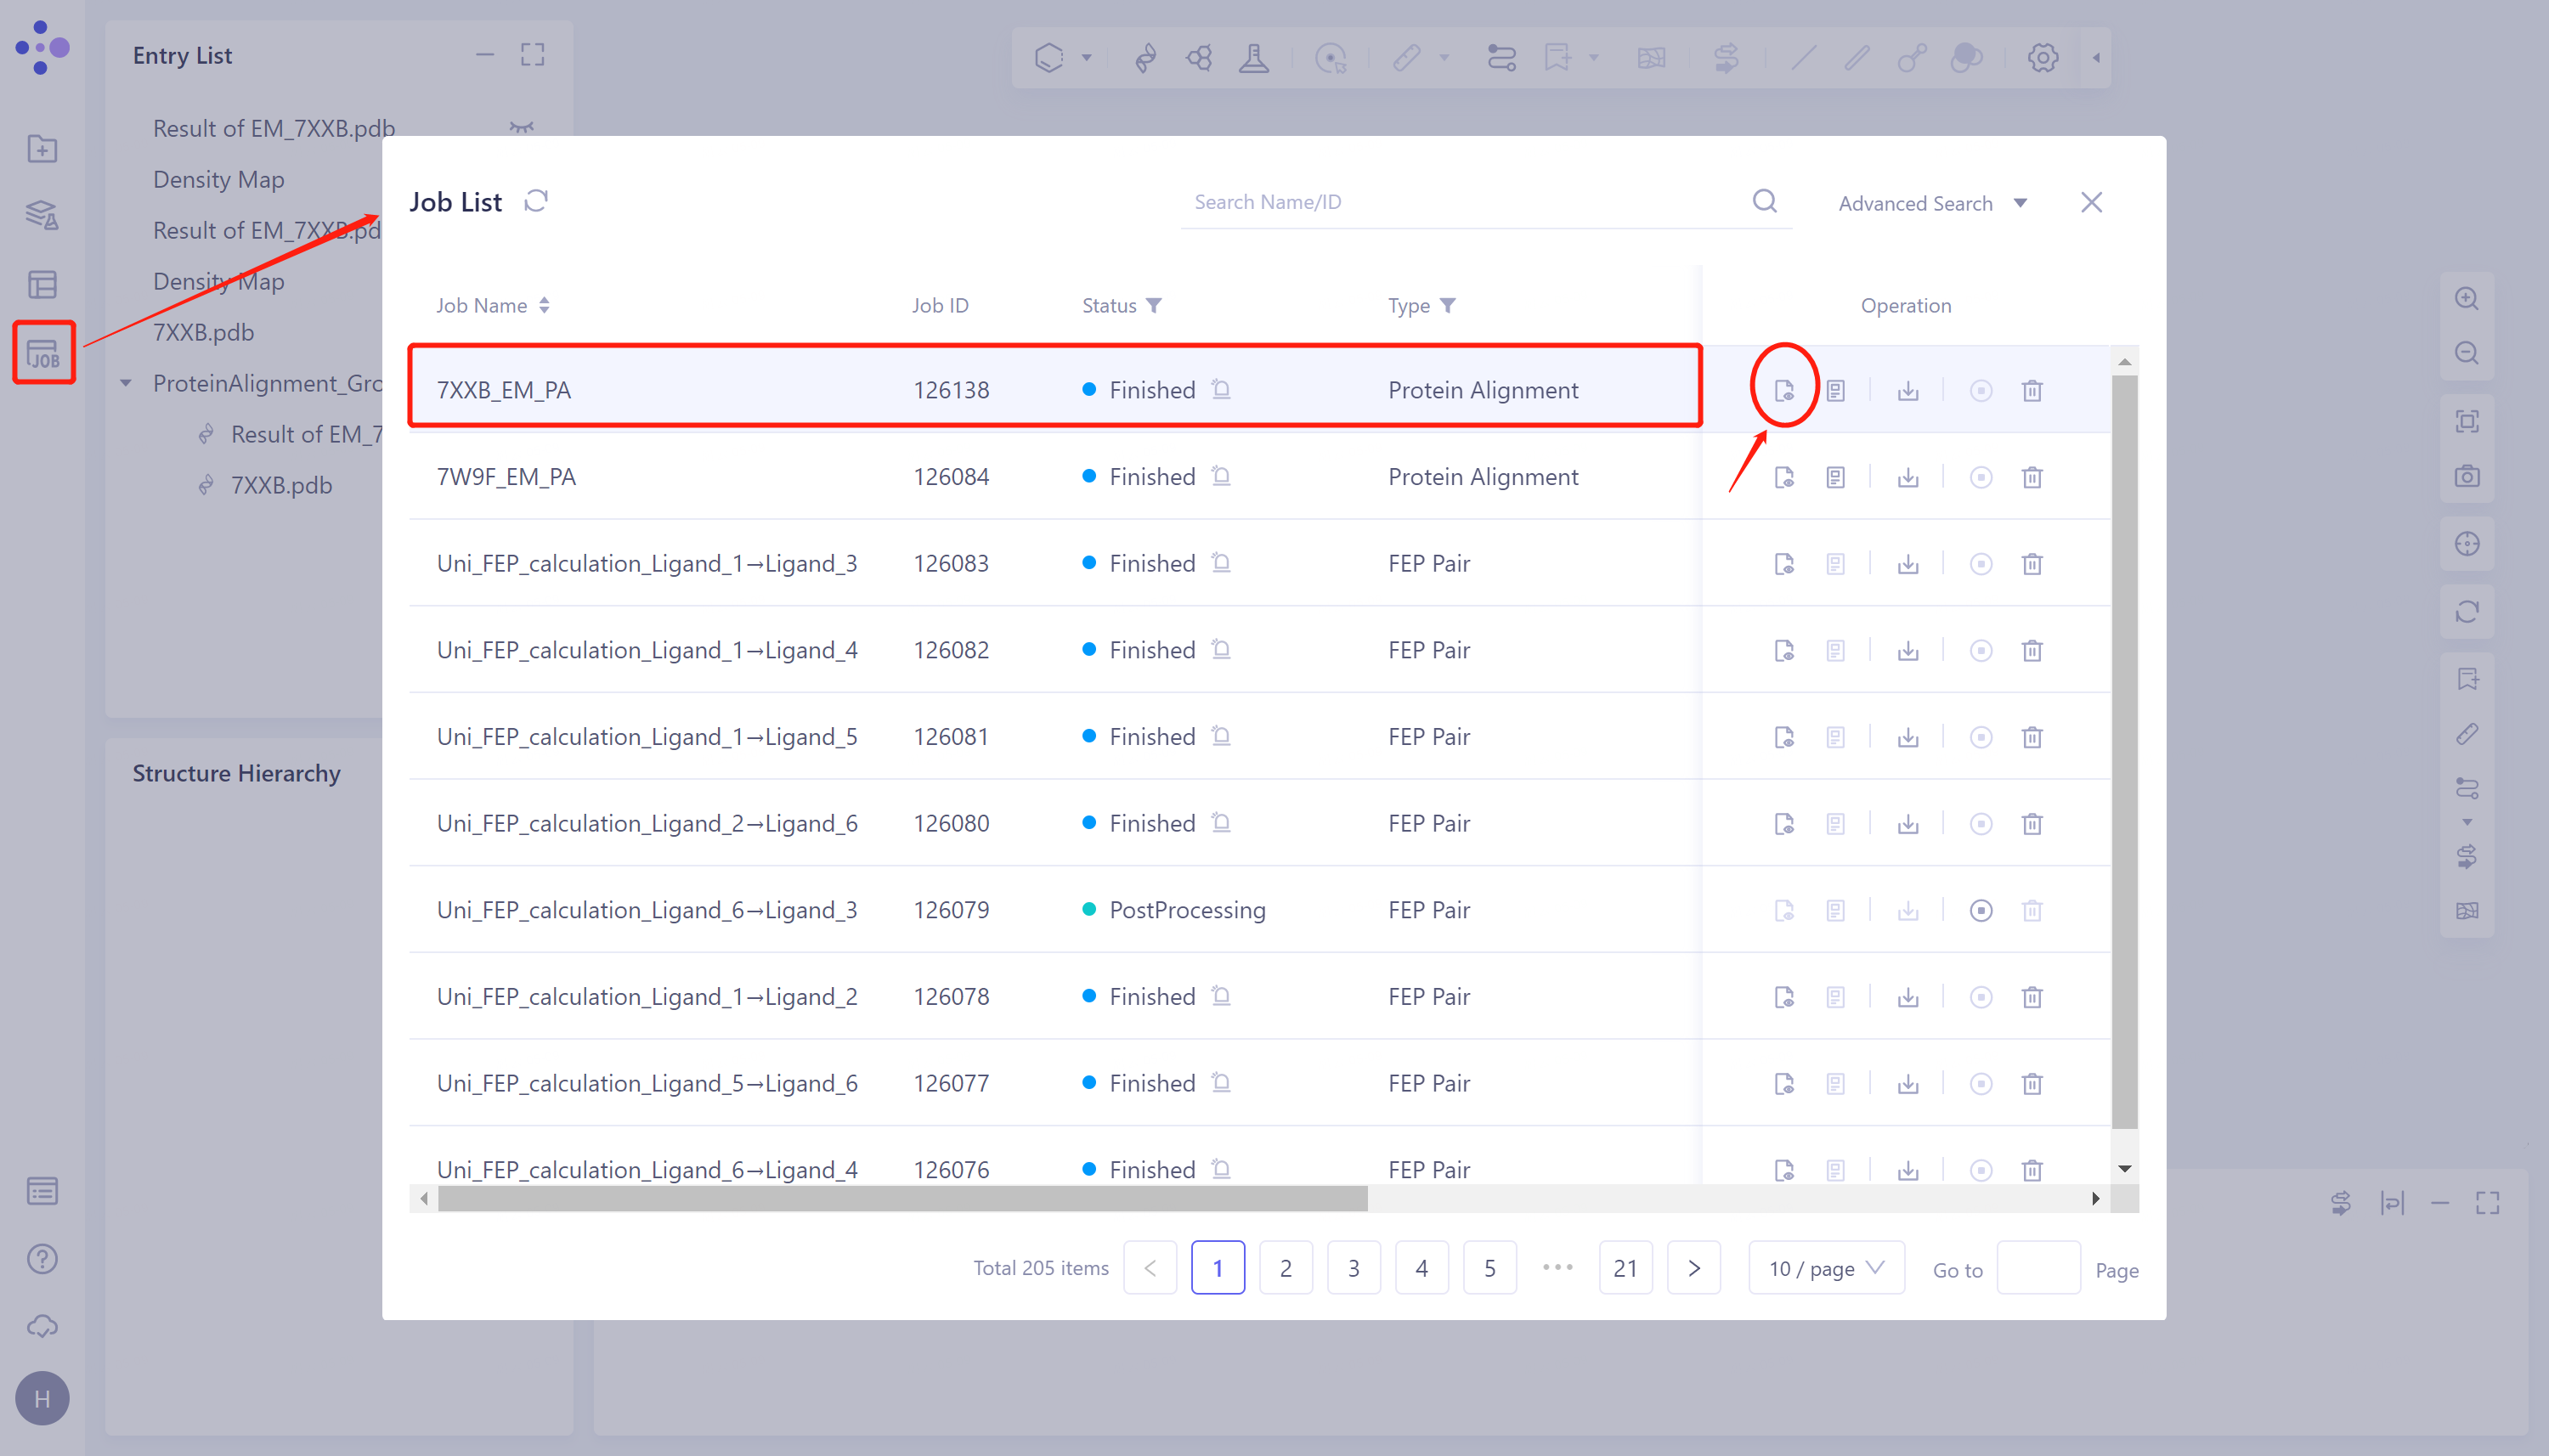The width and height of the screenshot is (2549, 1456).
Task: Toggle notification bell for job 126083
Action: coord(1220,562)
